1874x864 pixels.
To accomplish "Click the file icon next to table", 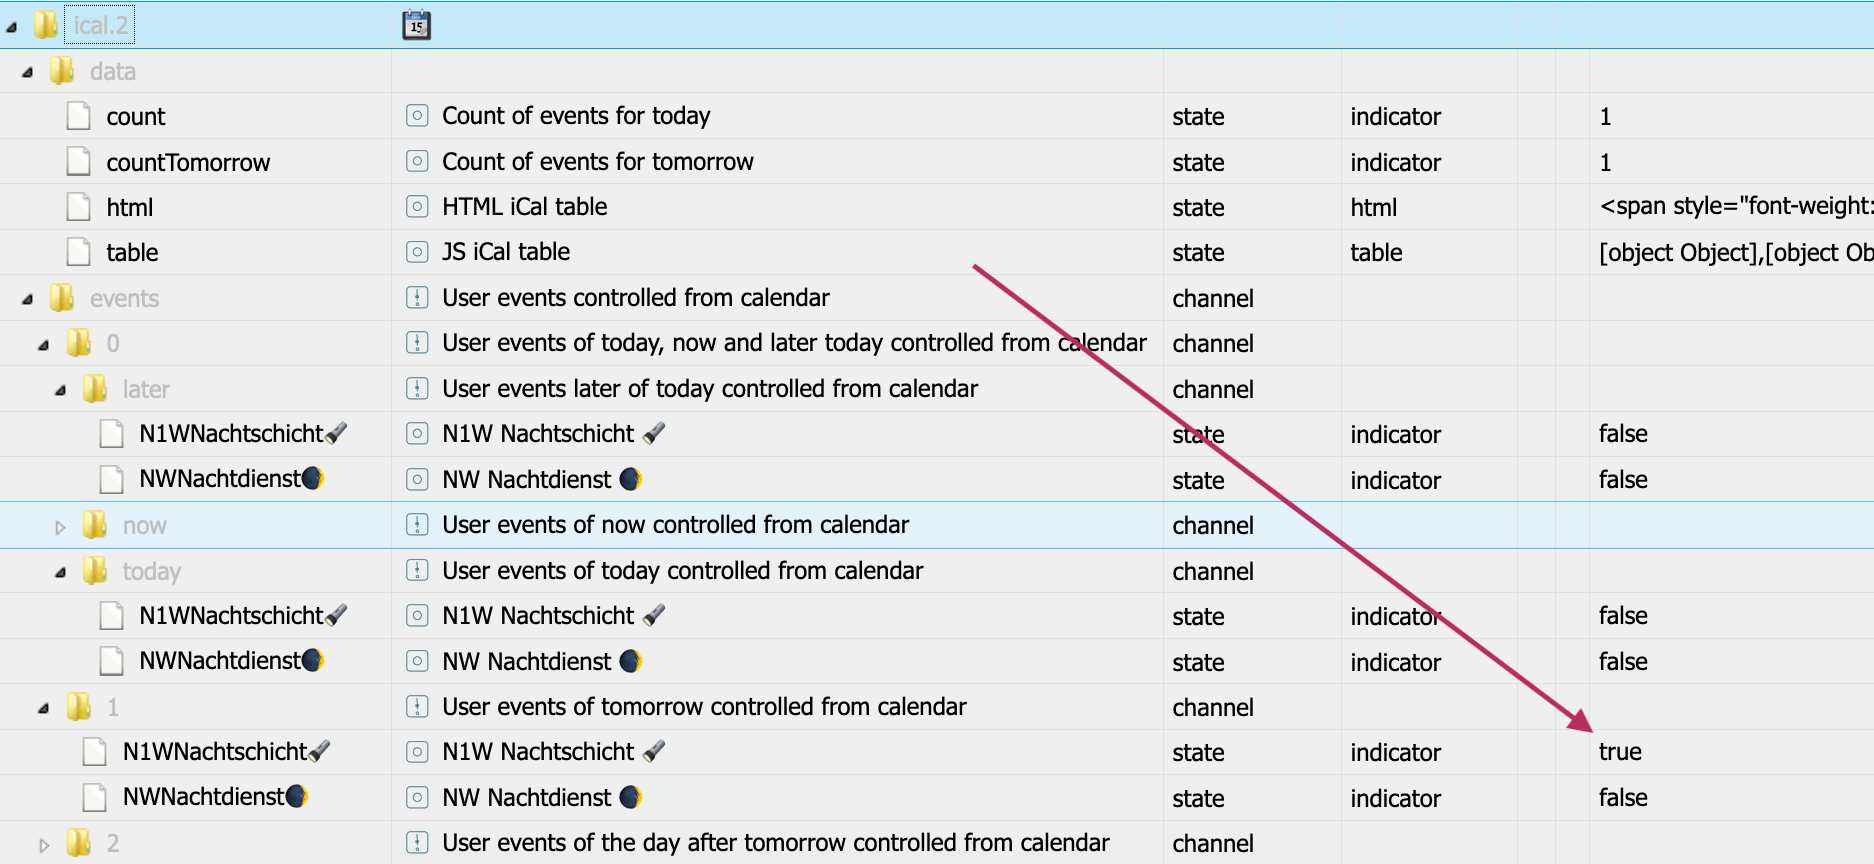I will click(79, 252).
